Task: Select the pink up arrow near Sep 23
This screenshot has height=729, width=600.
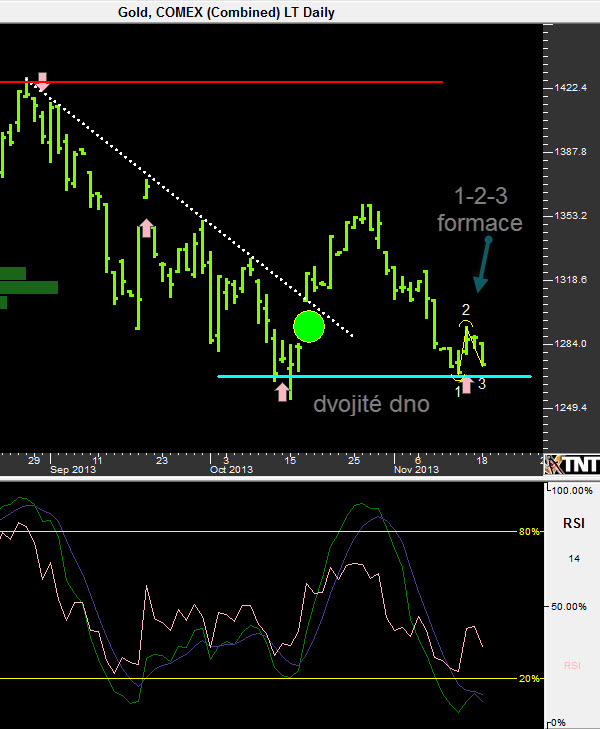Action: pyautogui.click(x=146, y=228)
